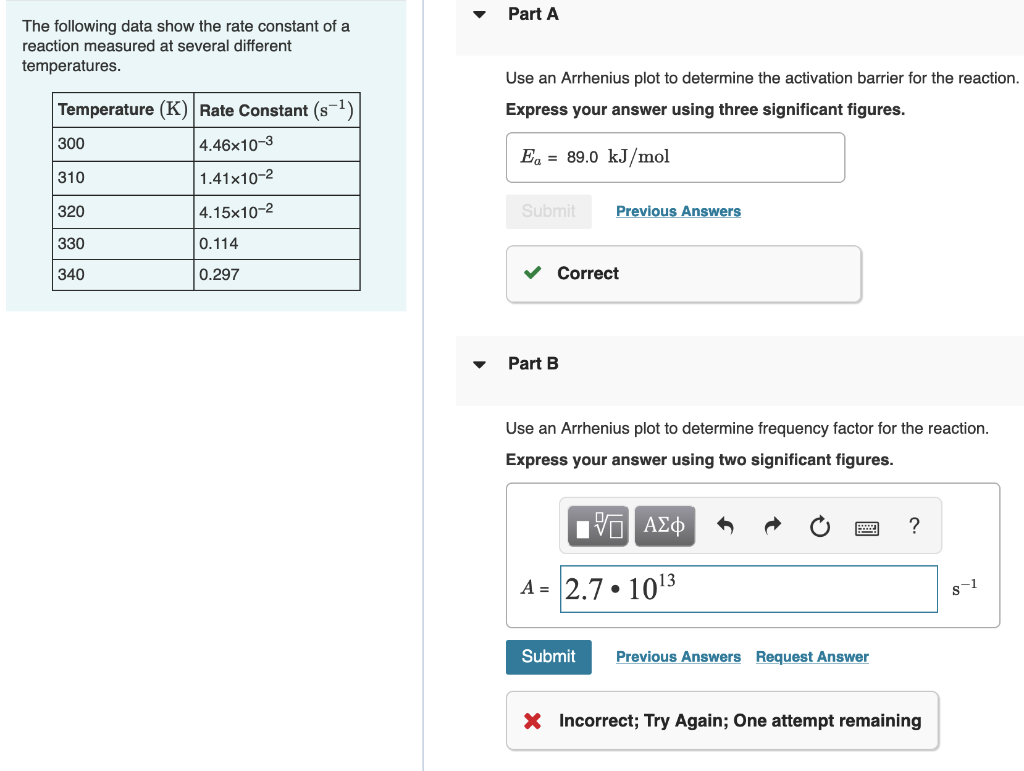Click the red Incorrect X icon
The image size is (1024, 771).
[x=530, y=720]
